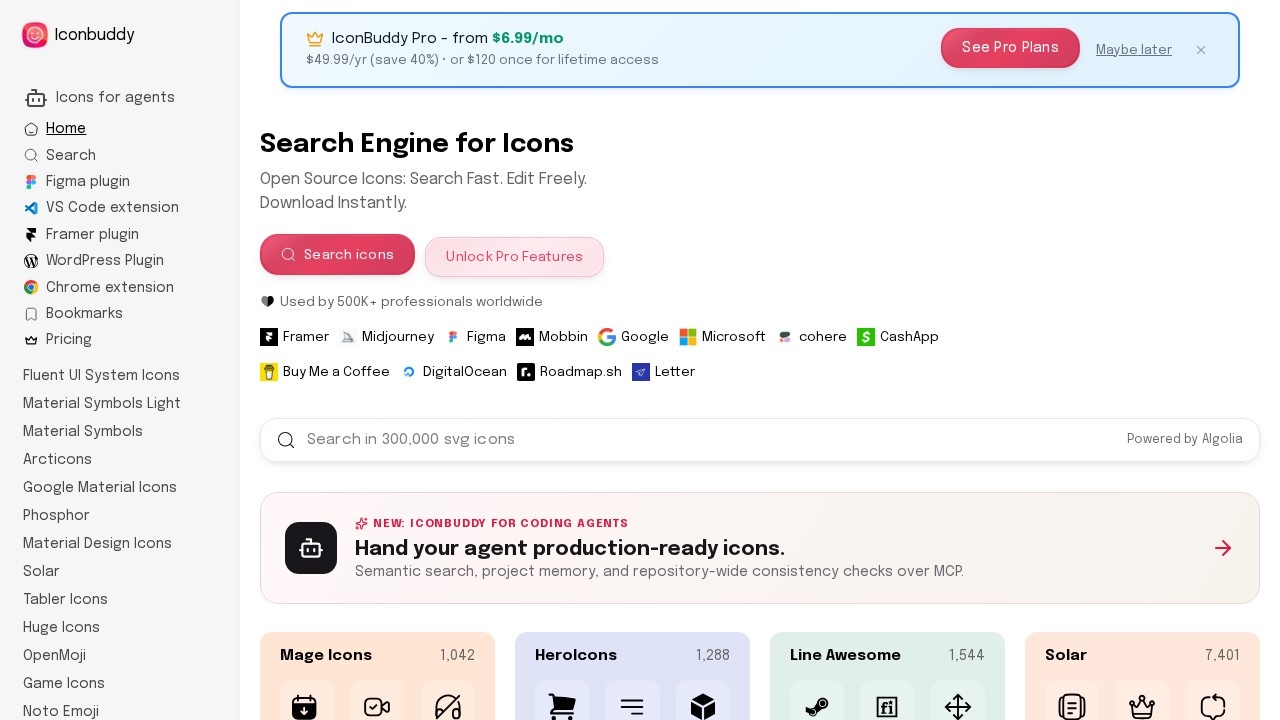Click the HeroIcons menu lines icon
Screen dimensions: 1280x720
click(x=632, y=707)
